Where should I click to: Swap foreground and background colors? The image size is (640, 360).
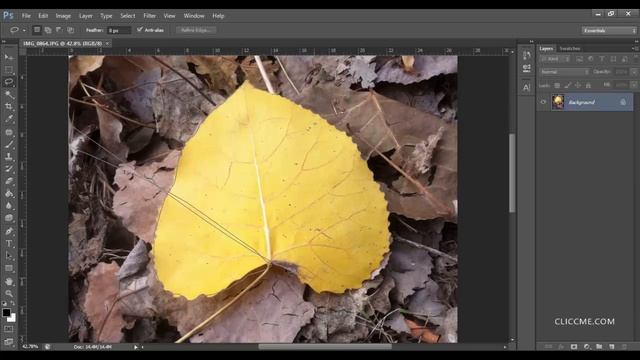coord(13,303)
